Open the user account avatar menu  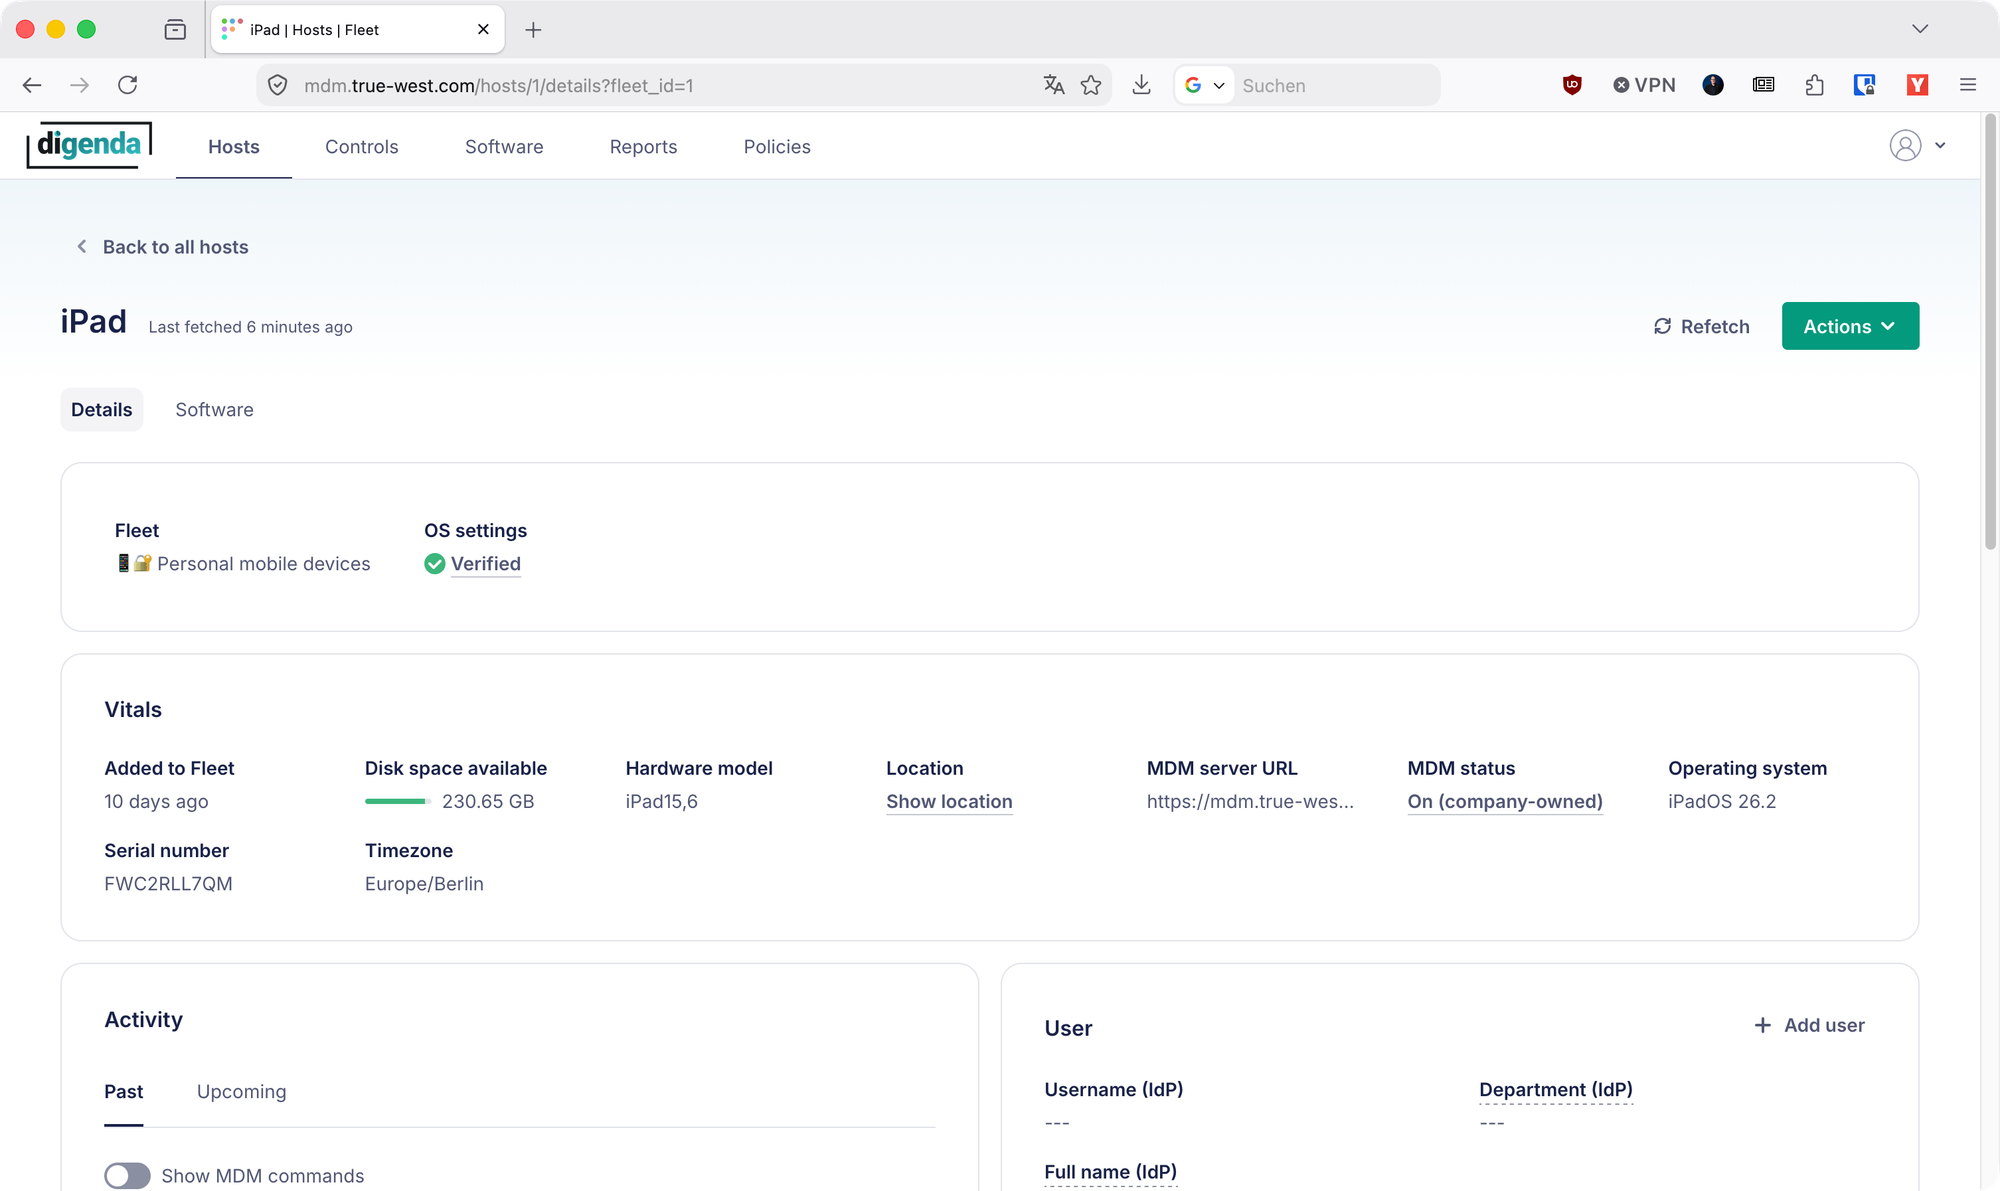(x=1917, y=145)
